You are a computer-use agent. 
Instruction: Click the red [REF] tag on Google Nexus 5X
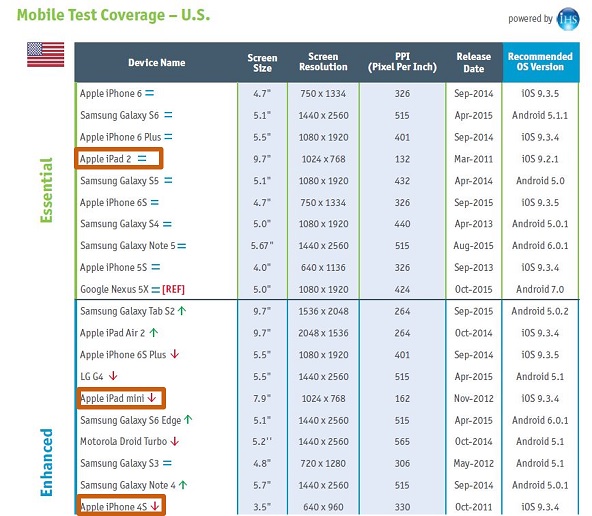click(x=173, y=290)
